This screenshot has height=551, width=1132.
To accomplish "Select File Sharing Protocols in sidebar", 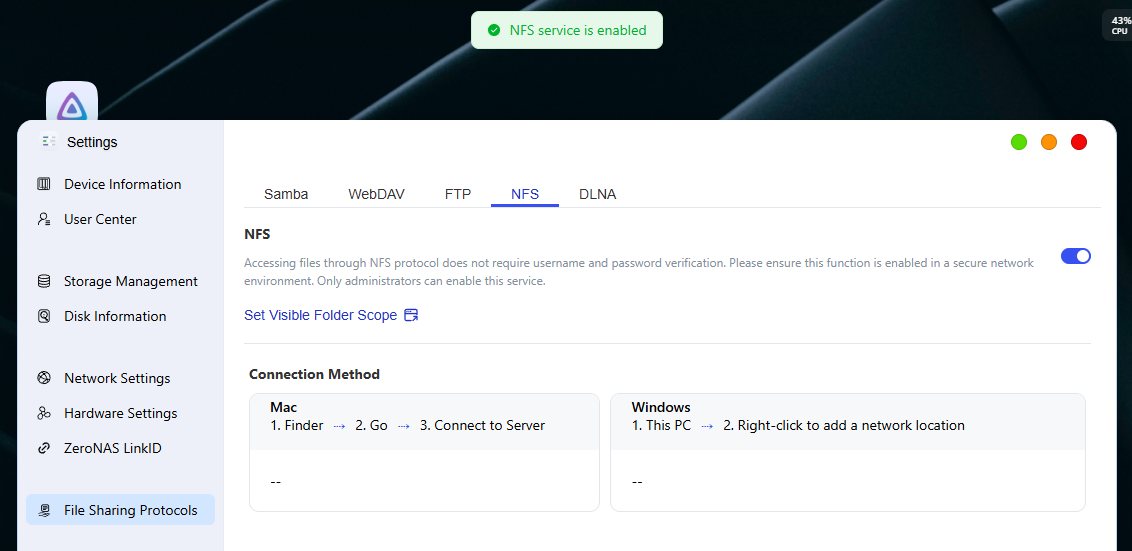I will [121, 510].
